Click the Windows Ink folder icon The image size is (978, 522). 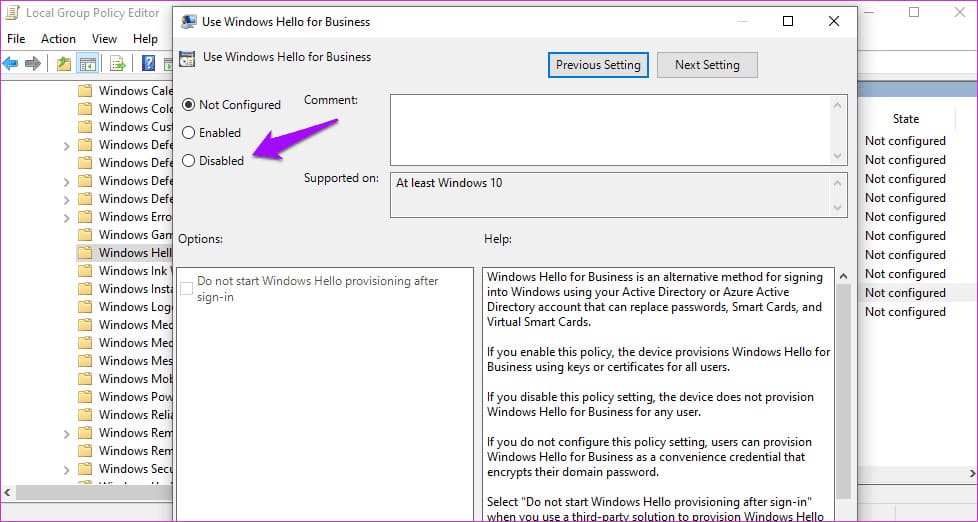coord(85,271)
